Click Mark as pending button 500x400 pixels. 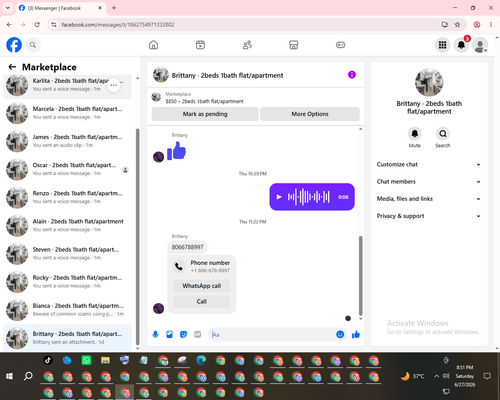(x=205, y=114)
